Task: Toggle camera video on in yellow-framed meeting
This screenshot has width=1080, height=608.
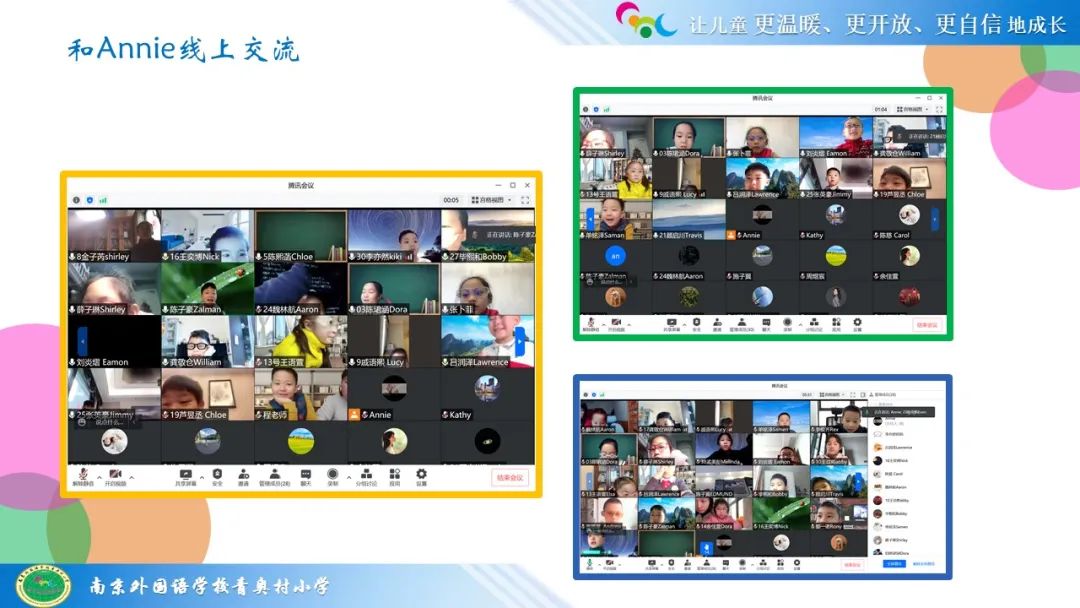Action: pos(115,476)
